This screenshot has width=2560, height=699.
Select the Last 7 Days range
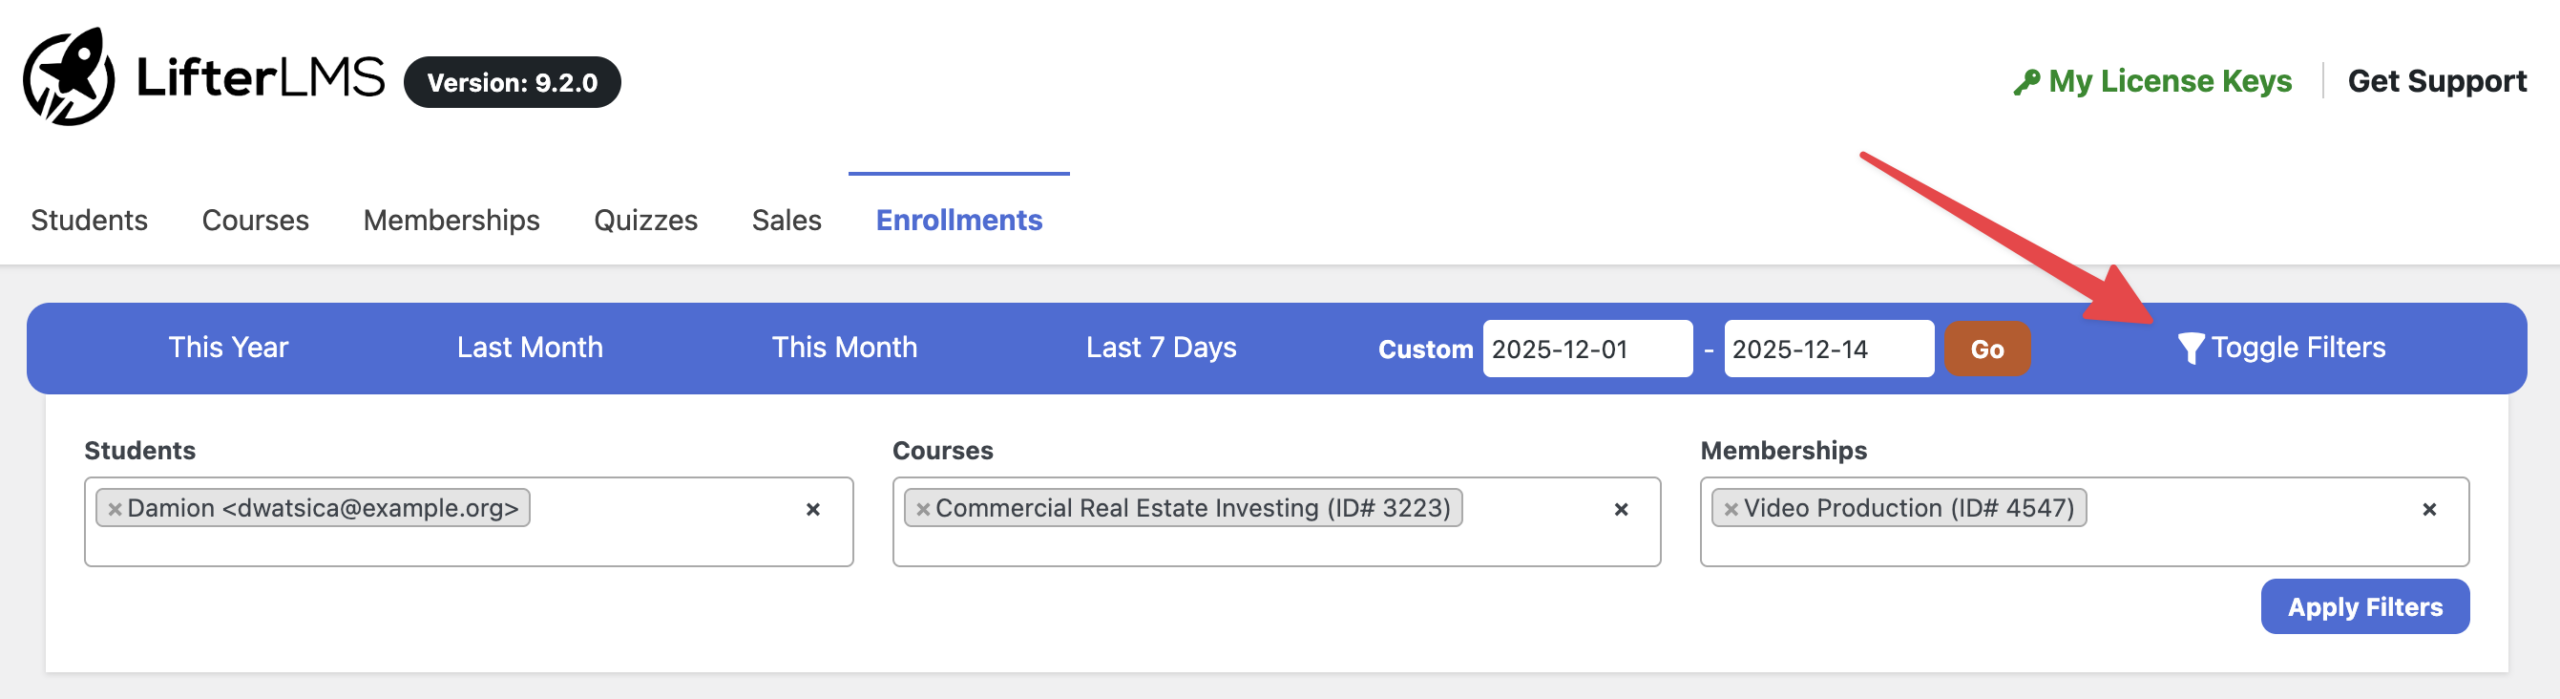pyautogui.click(x=1161, y=348)
